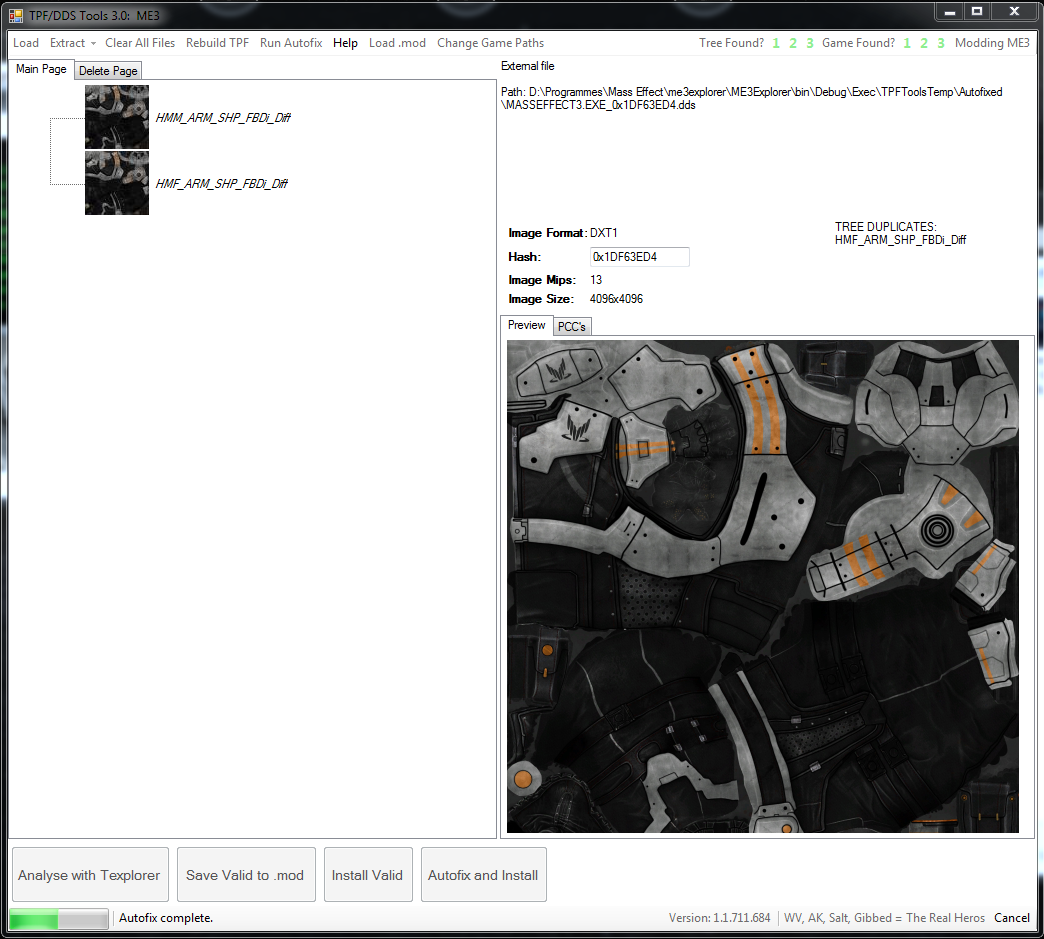1044x939 pixels.
Task: Click Analyse with Texplorer button
Action: coord(90,875)
